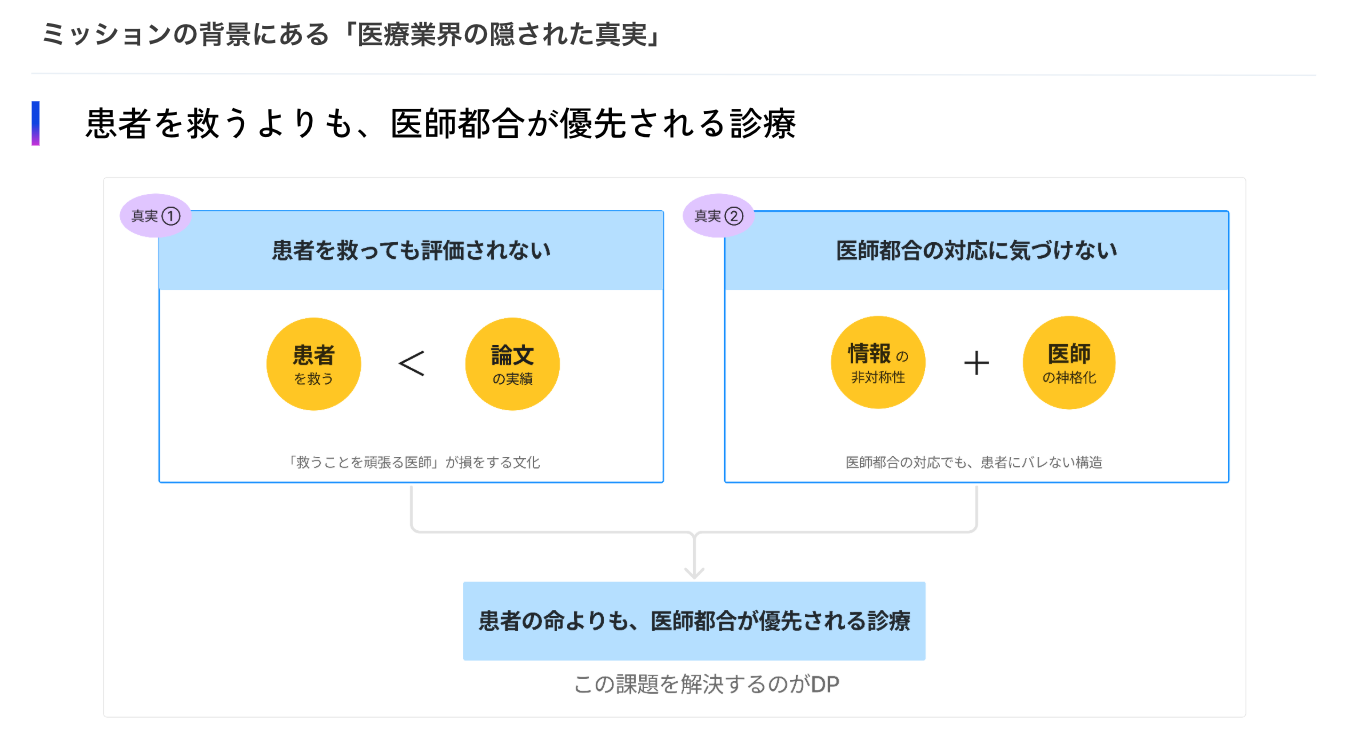Screen dimensions: 1349x755
Task: Click the downward arrowhead above the conclusion box
Action: [694, 570]
